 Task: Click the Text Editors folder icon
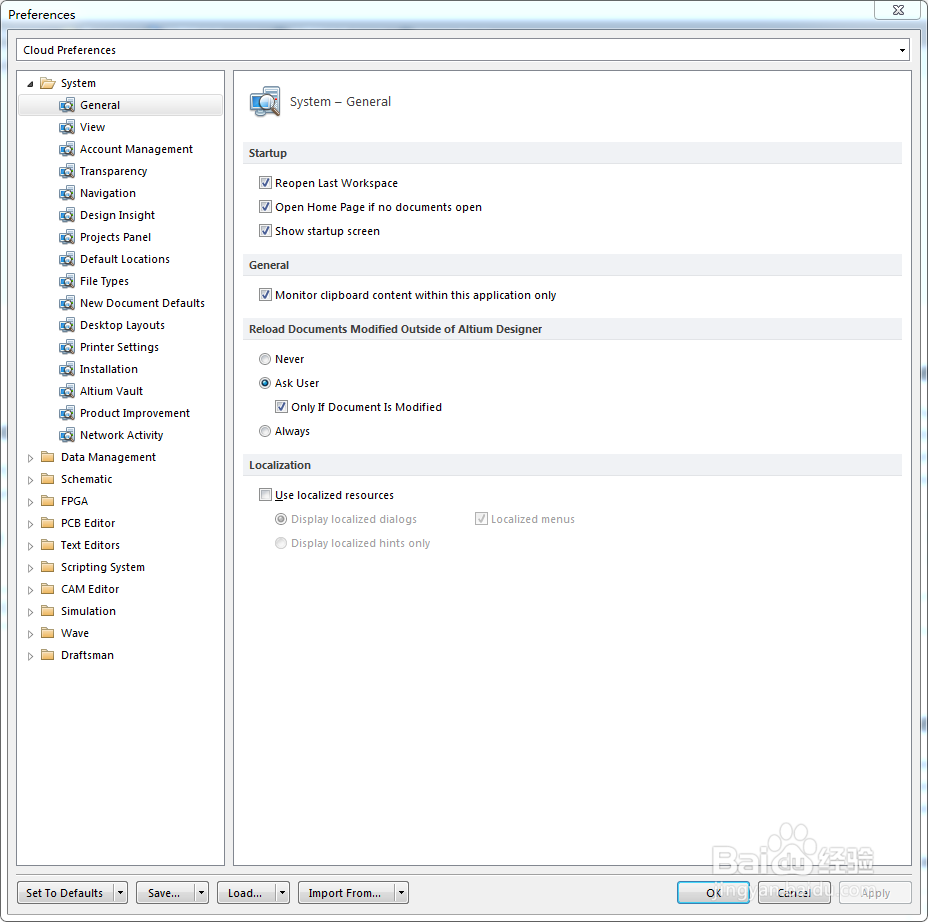pyautogui.click(x=47, y=544)
